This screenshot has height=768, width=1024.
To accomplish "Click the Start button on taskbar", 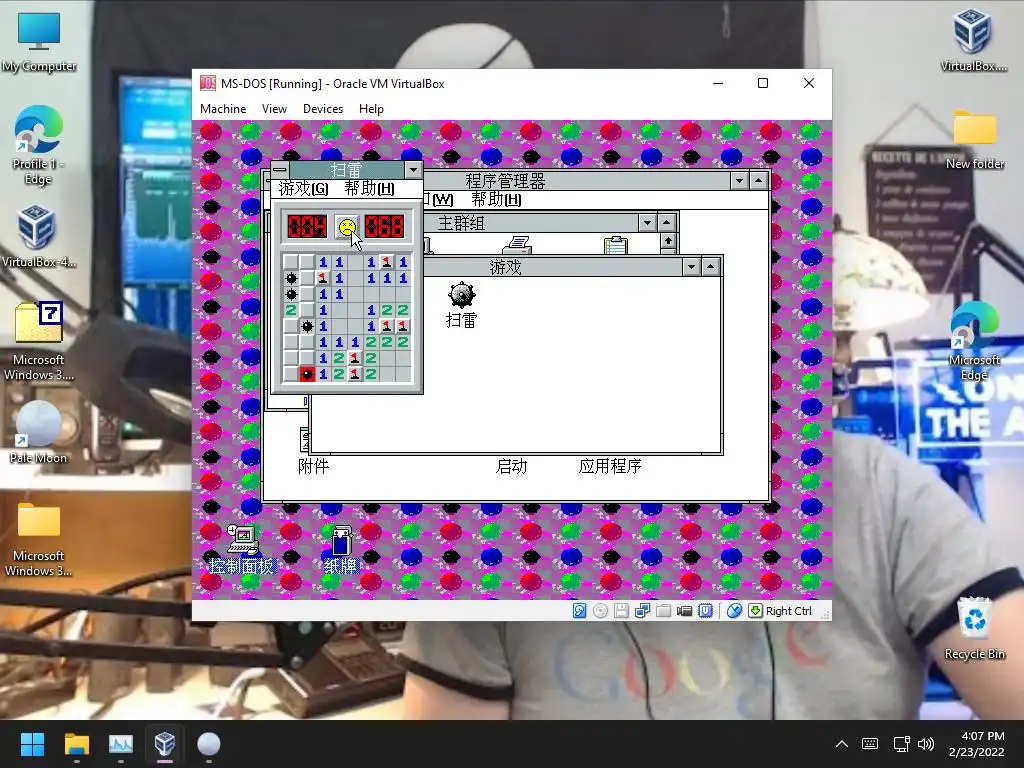I will tap(32, 744).
